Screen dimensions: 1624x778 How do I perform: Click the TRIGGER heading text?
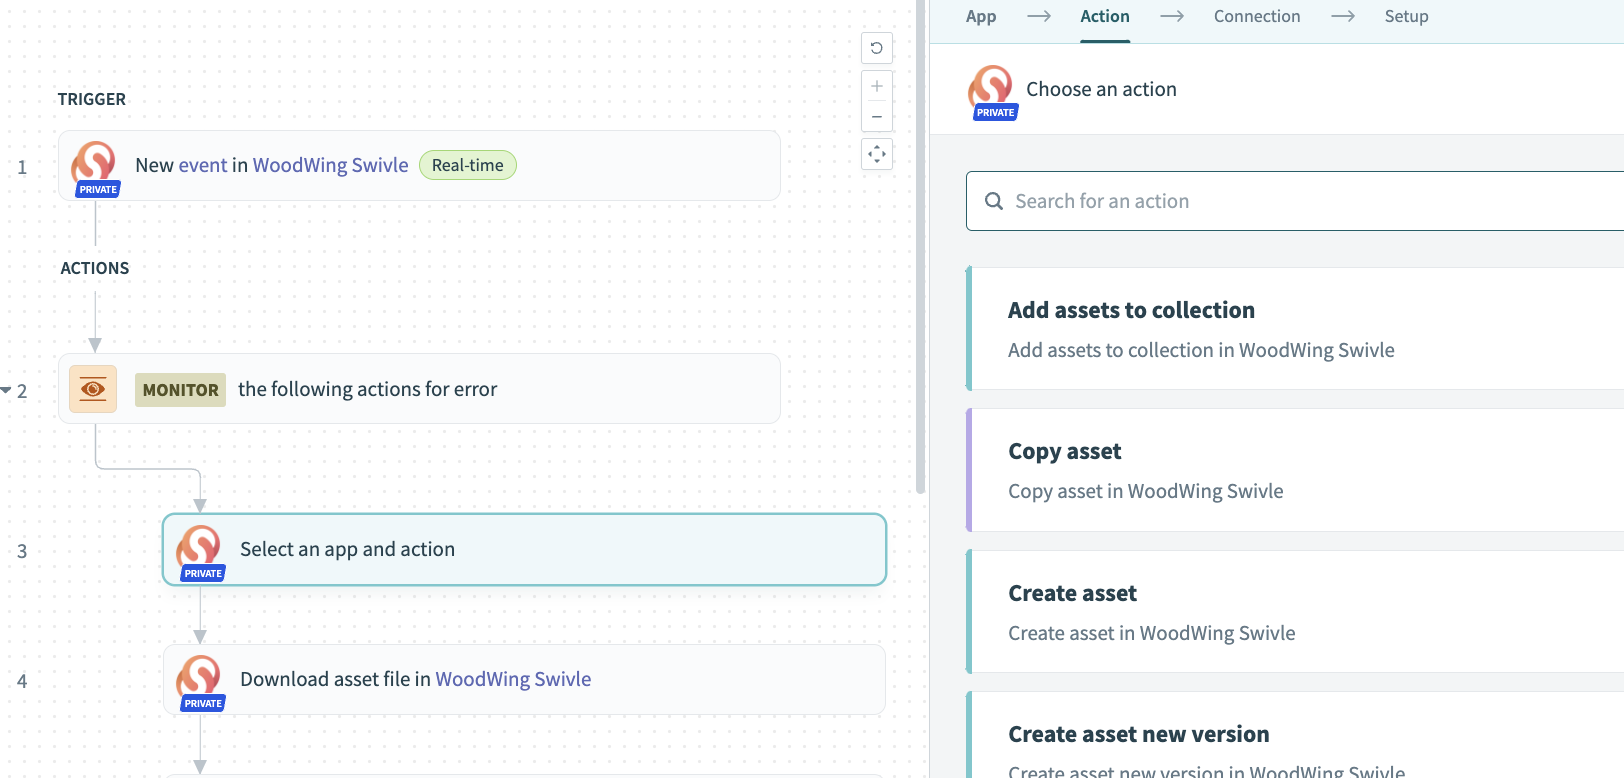(x=92, y=99)
